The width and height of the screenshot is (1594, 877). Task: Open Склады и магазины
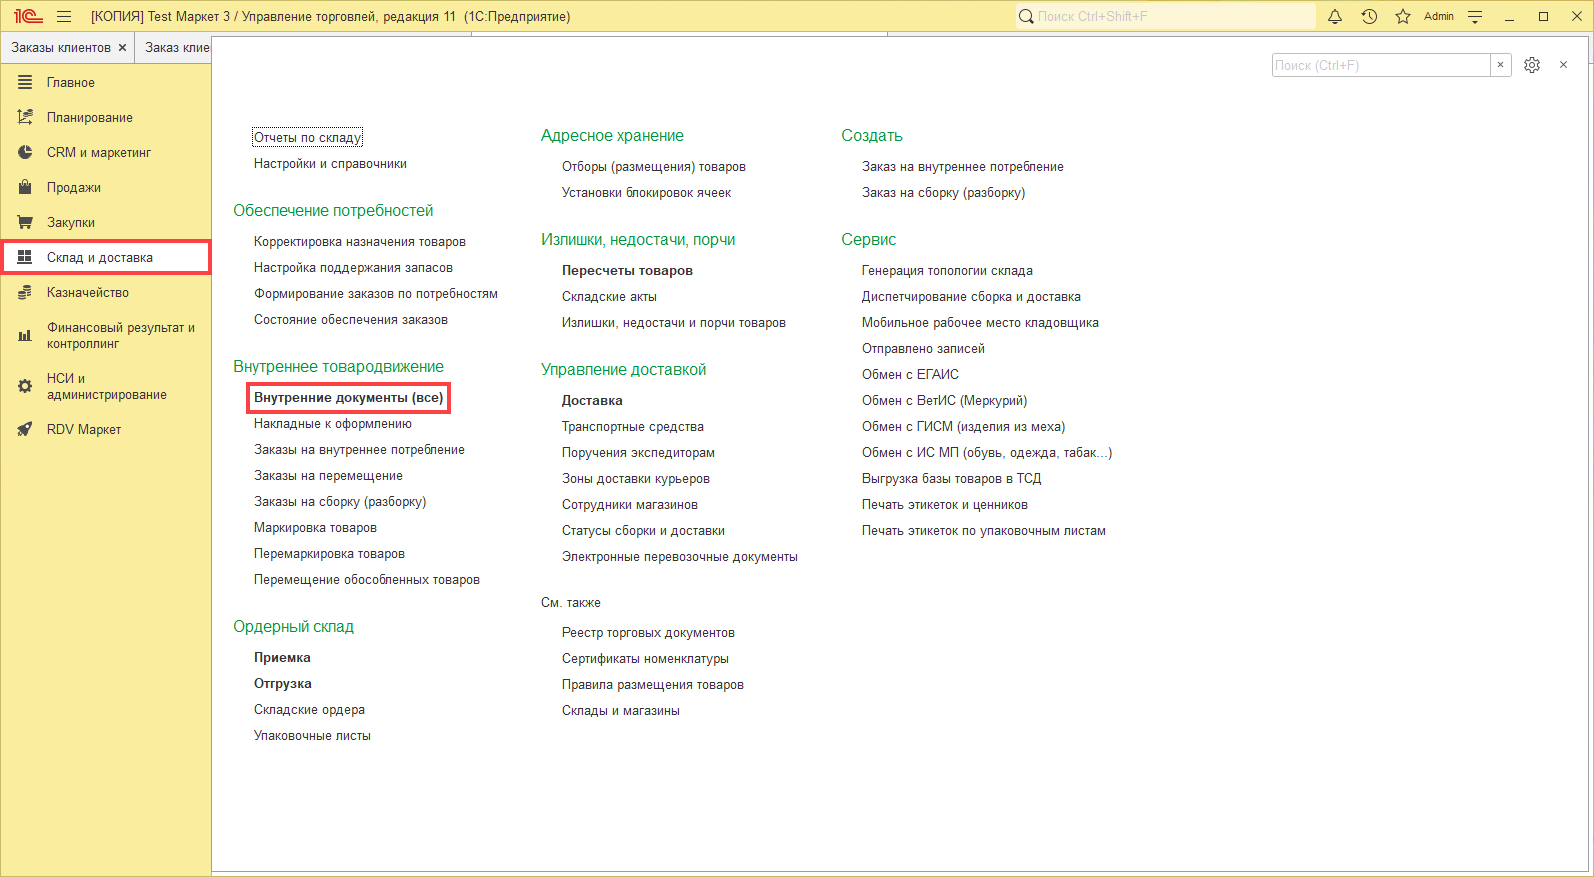[x=621, y=711]
